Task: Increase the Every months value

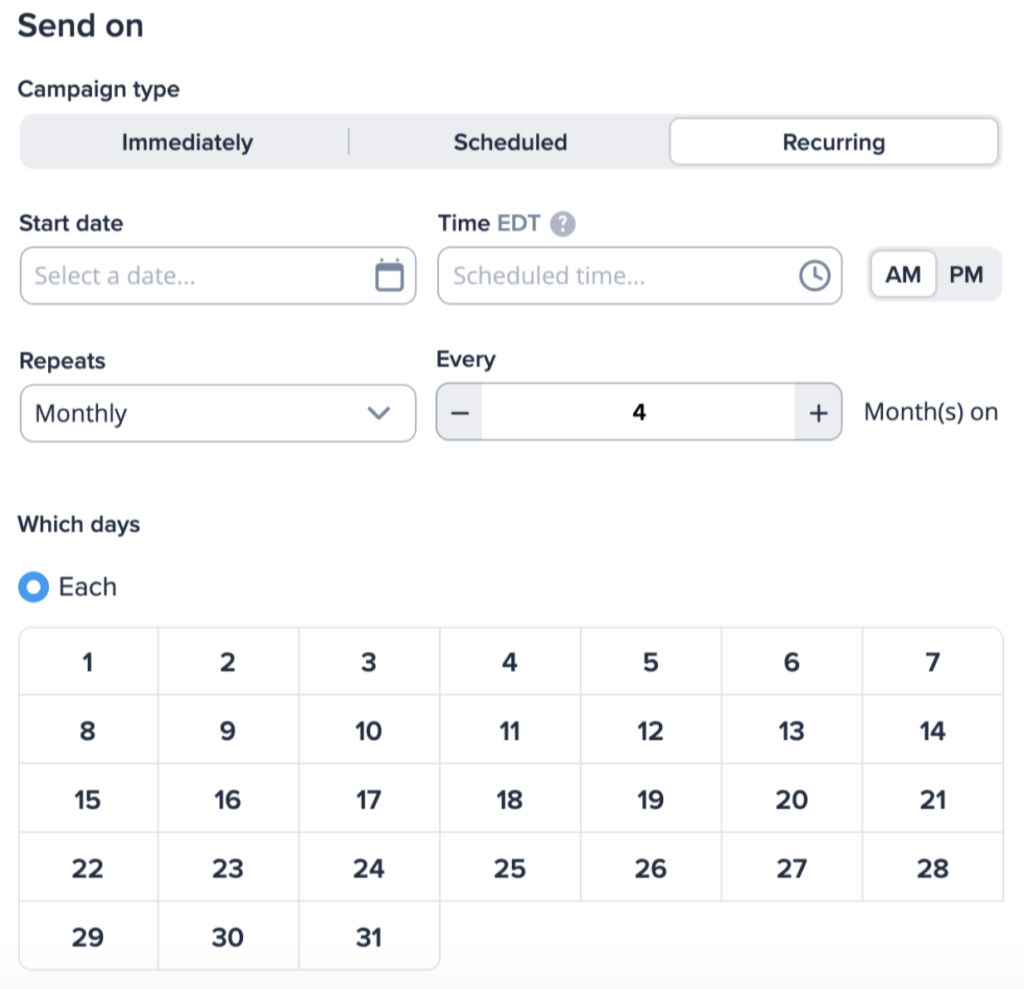Action: (x=818, y=412)
